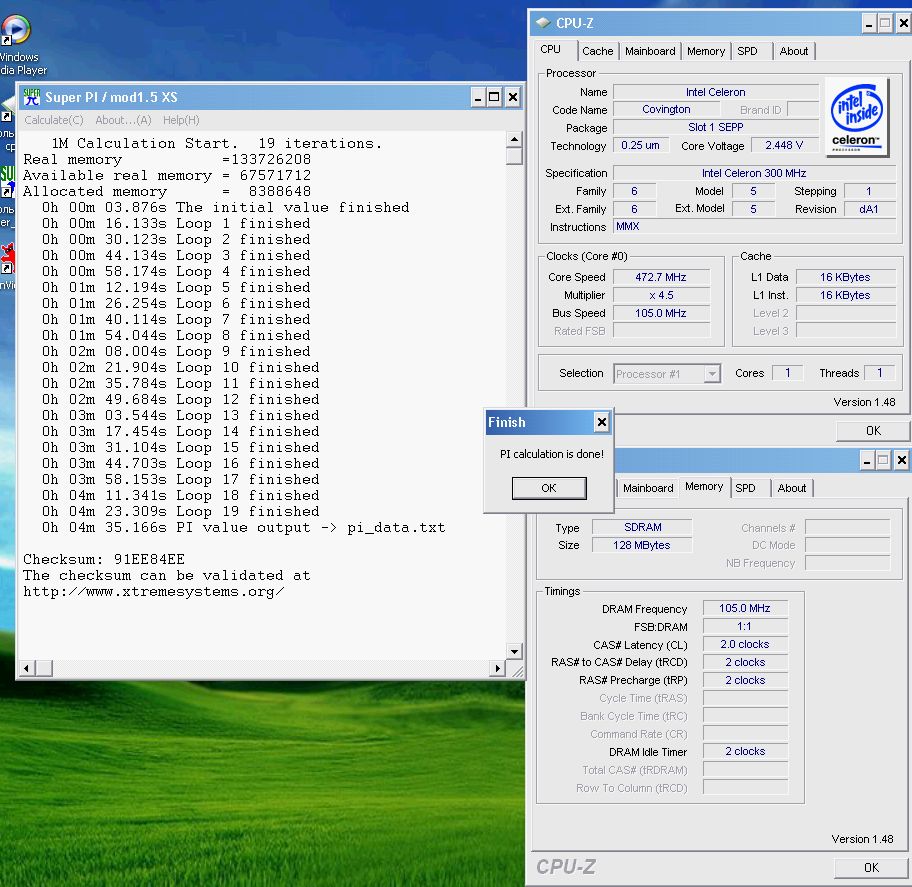This screenshot has width=912, height=887.
Task: Click OK button in top CPU-Z window
Action: [x=873, y=430]
